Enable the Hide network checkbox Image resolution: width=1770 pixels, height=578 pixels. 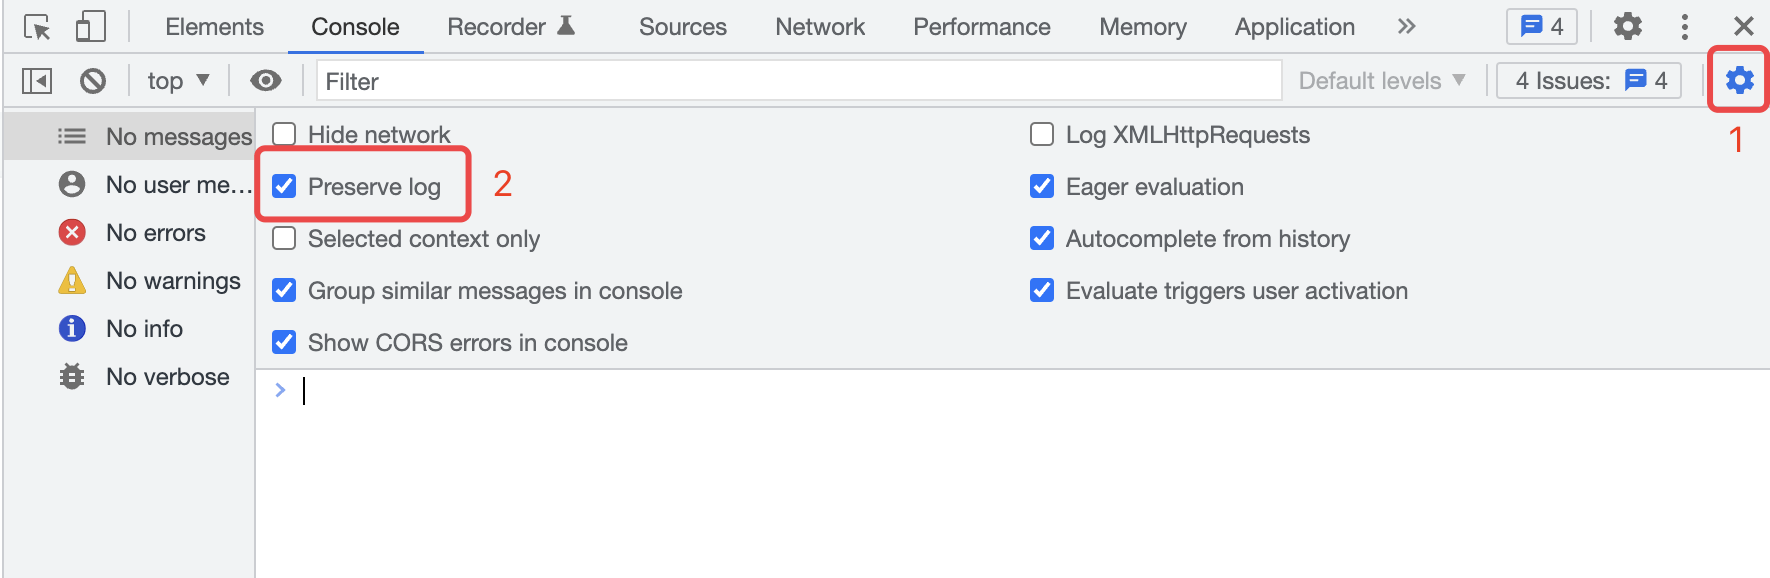[285, 135]
